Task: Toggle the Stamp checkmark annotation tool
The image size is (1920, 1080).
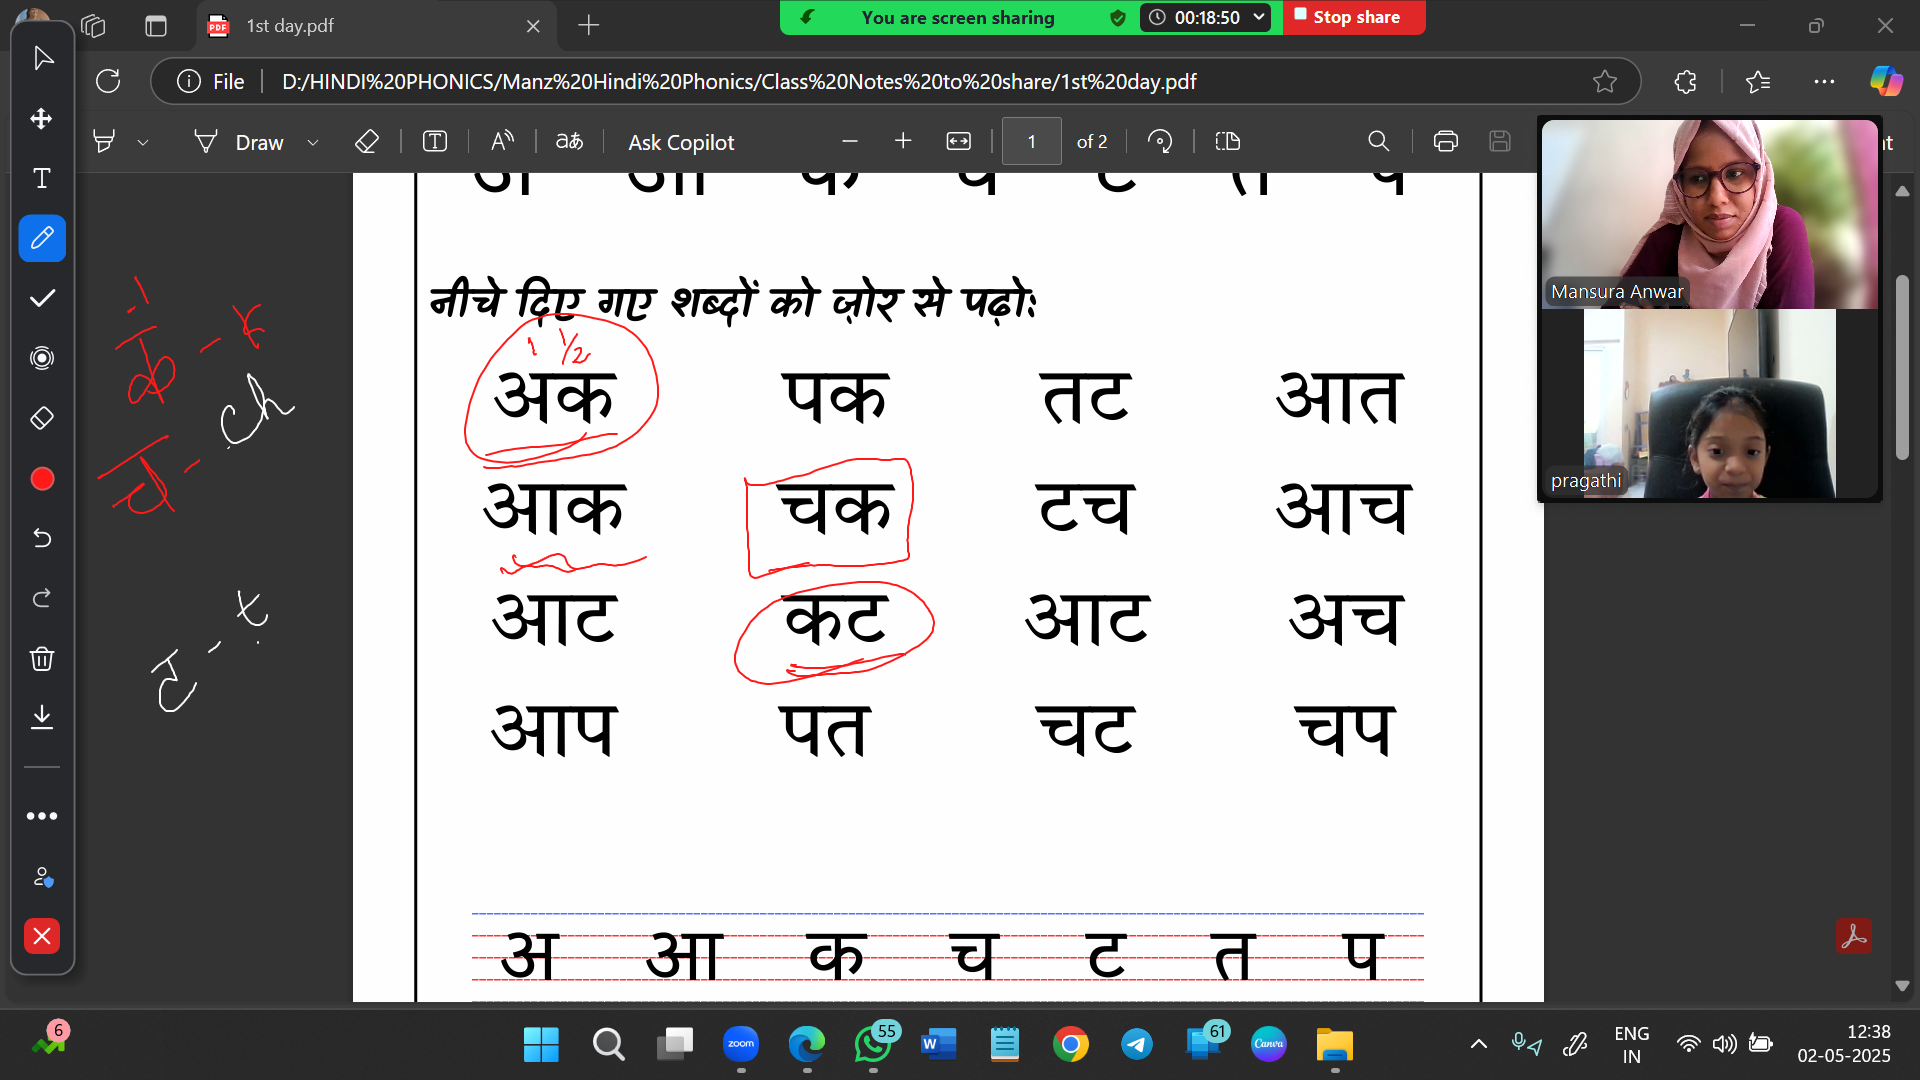Action: [42, 298]
